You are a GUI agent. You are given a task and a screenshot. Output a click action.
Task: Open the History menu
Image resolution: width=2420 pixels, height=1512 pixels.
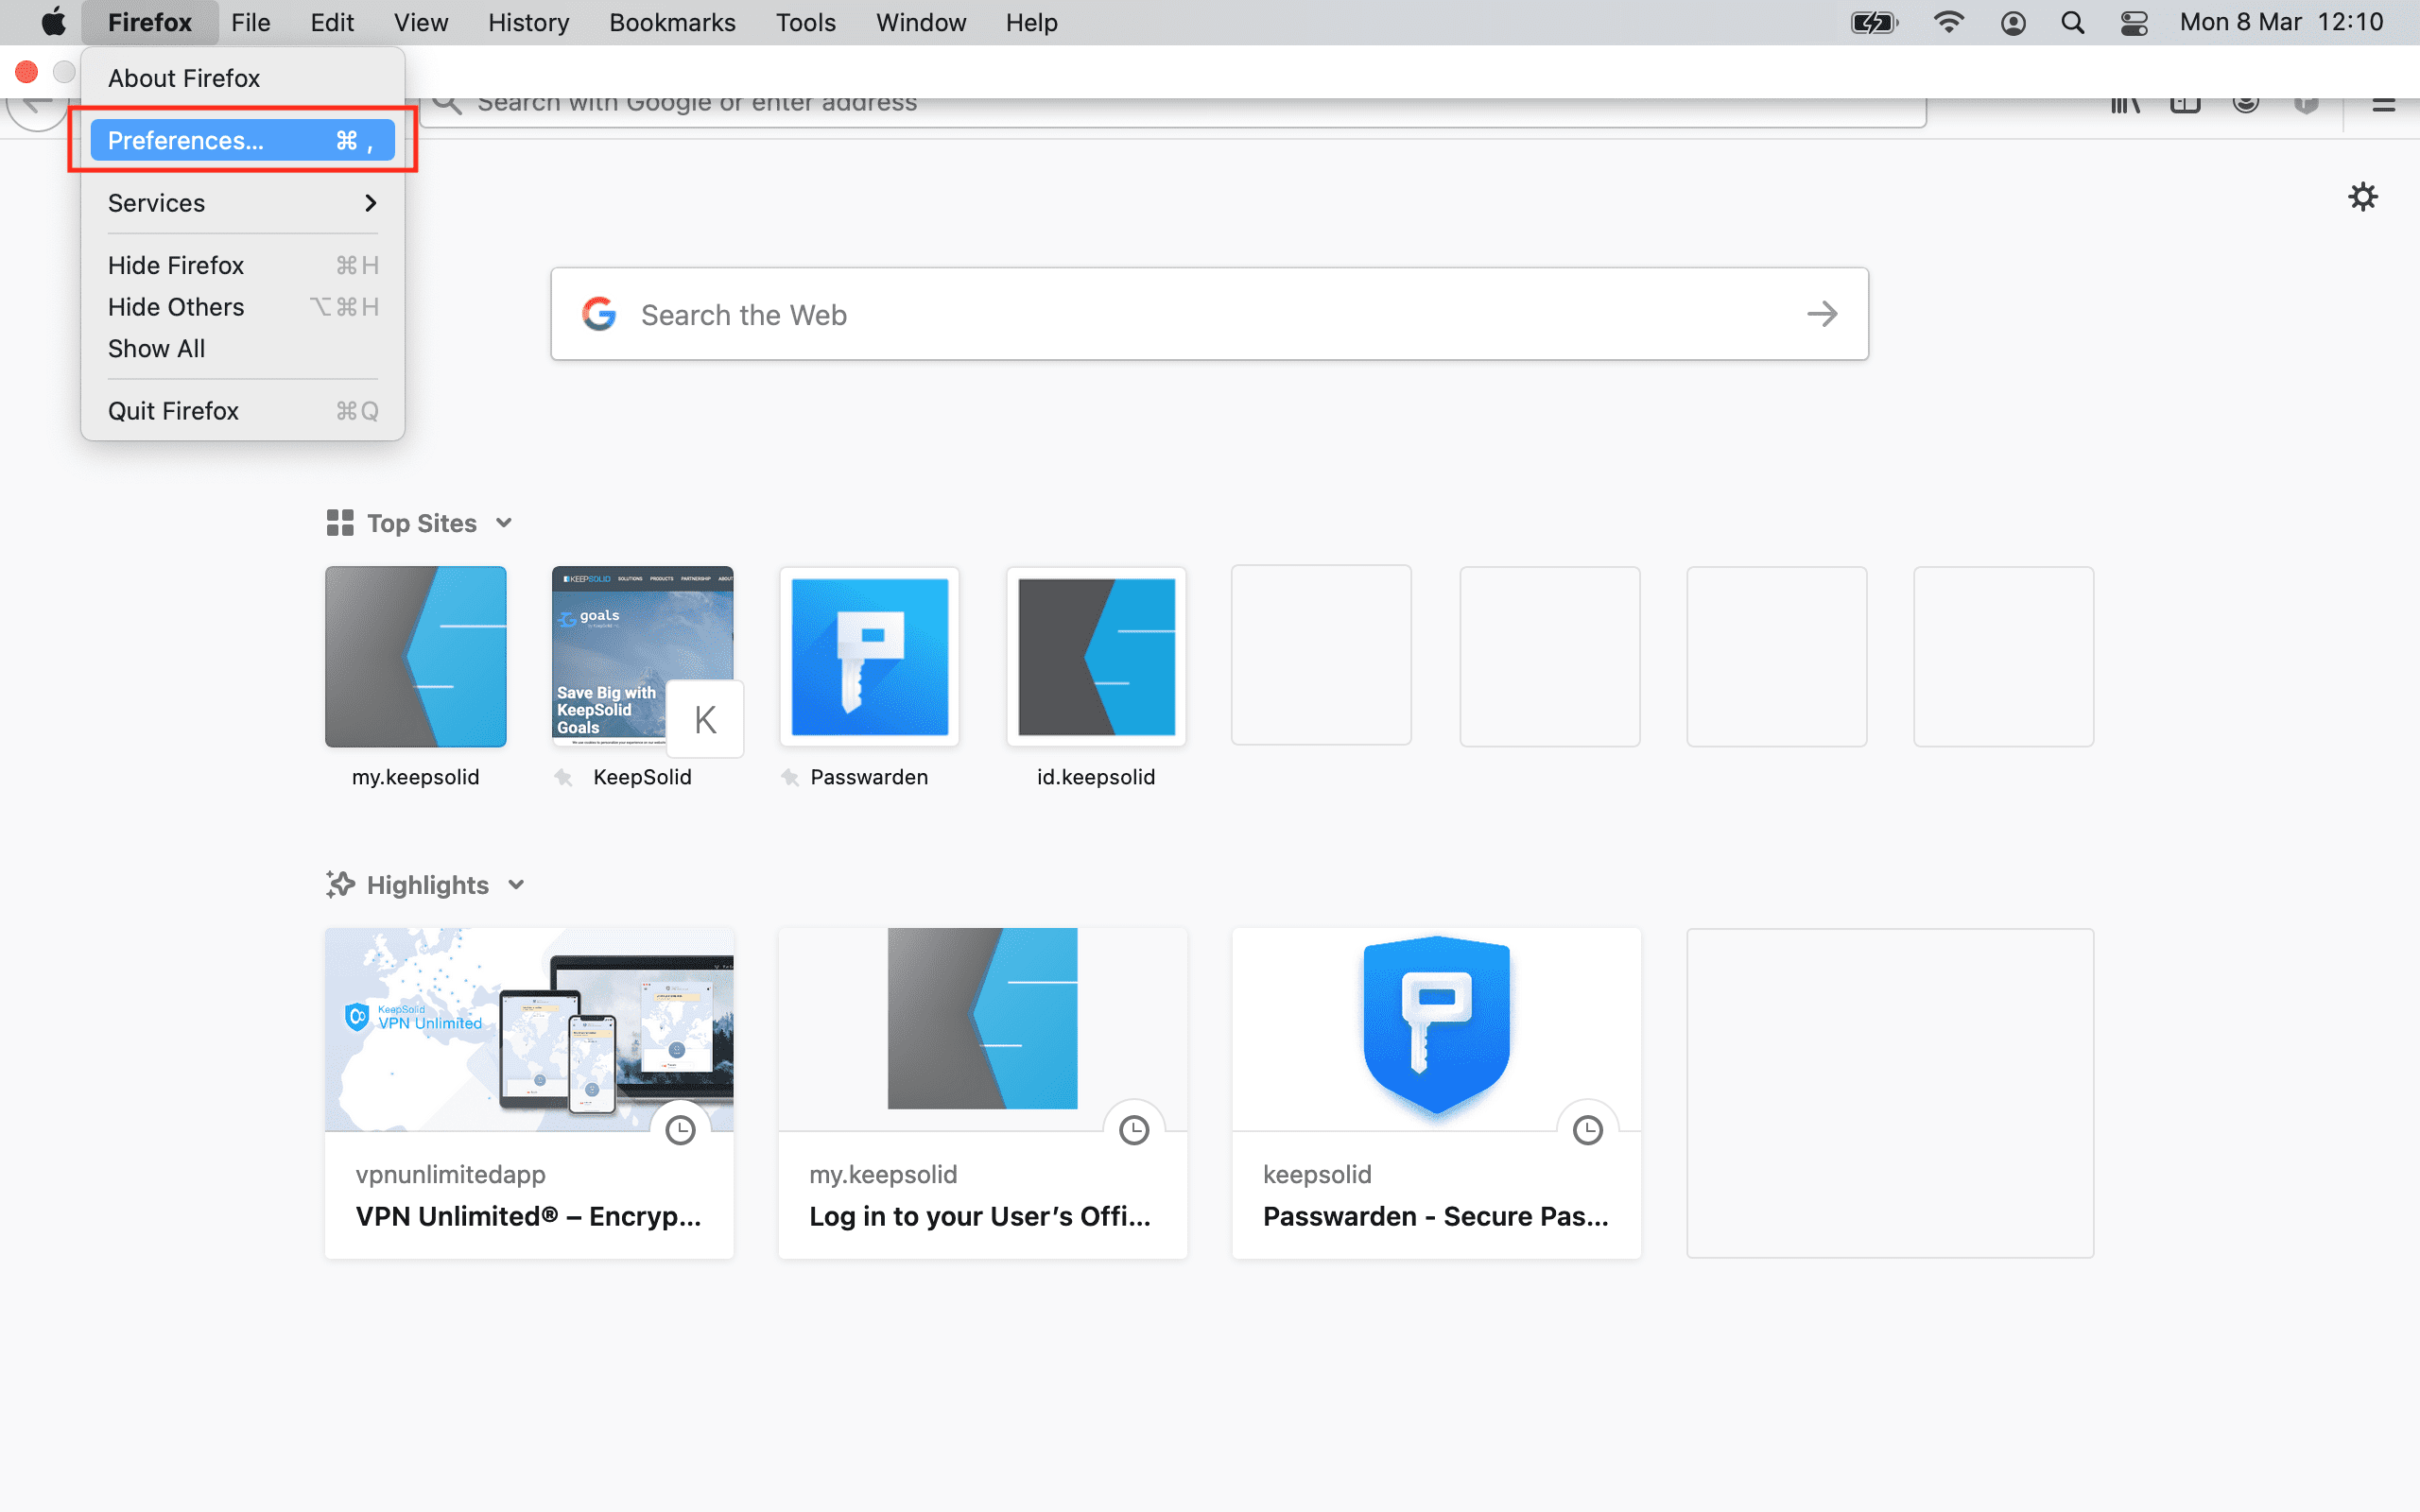[528, 22]
